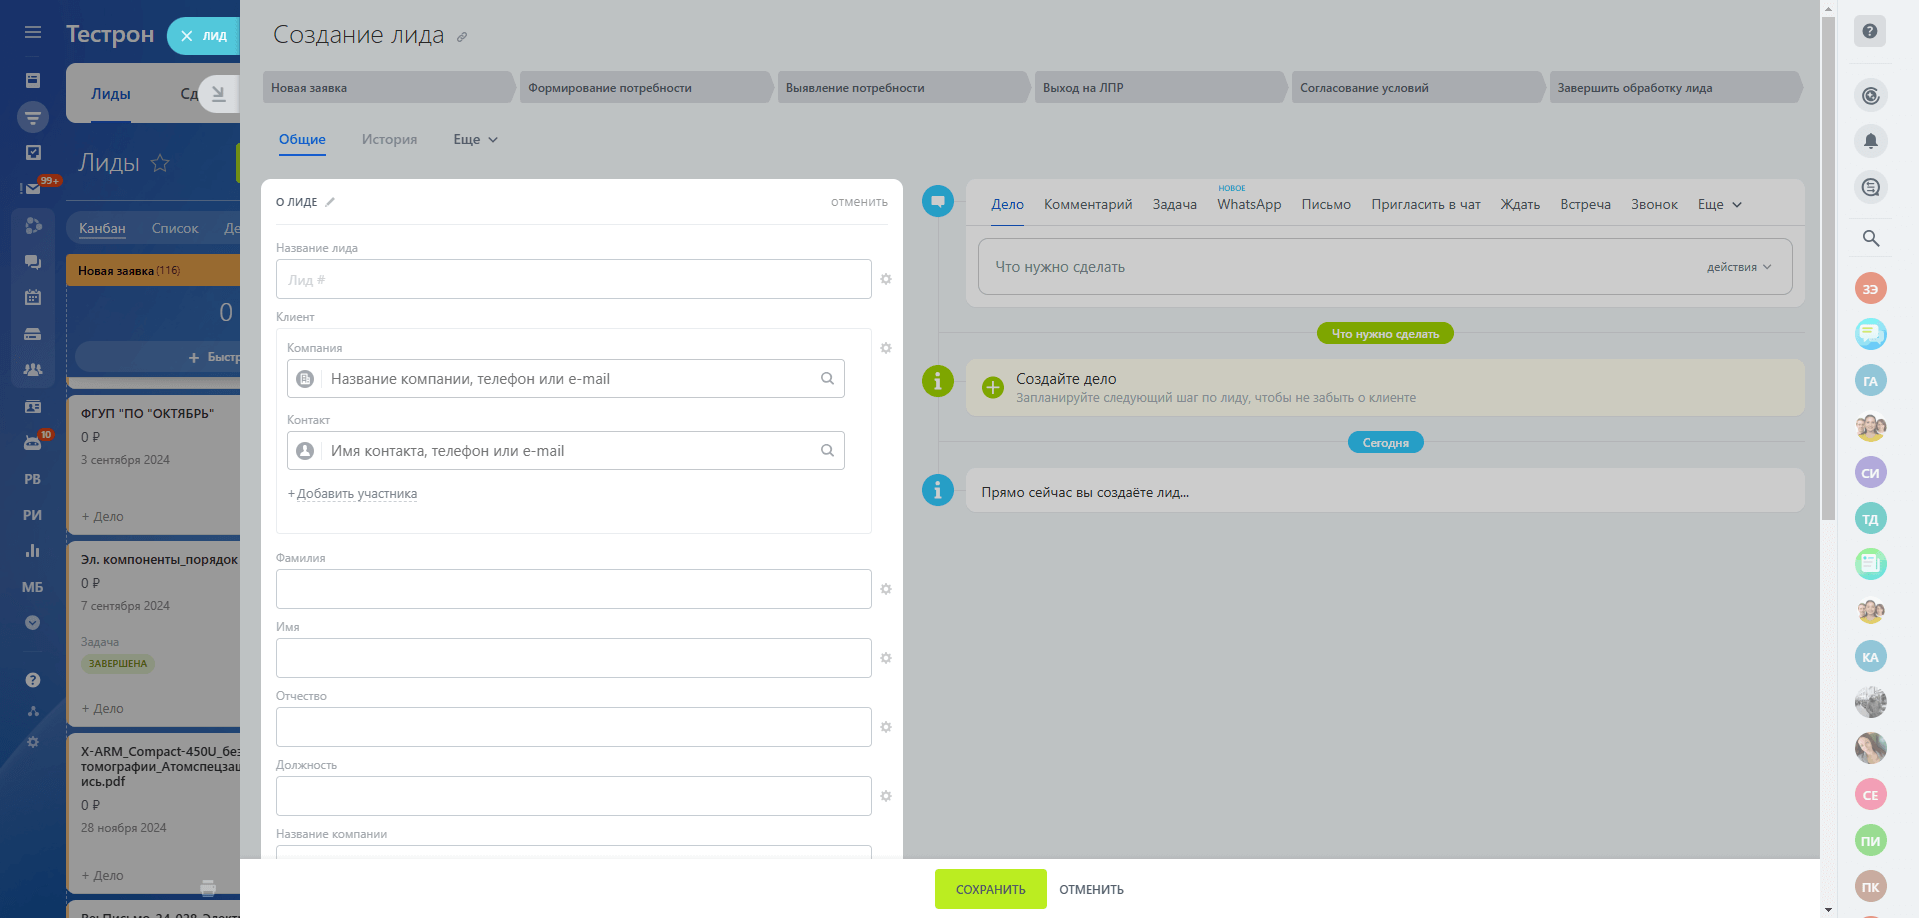Click gear icon beside Название лида field
The height and width of the screenshot is (918, 1919).
885,279
